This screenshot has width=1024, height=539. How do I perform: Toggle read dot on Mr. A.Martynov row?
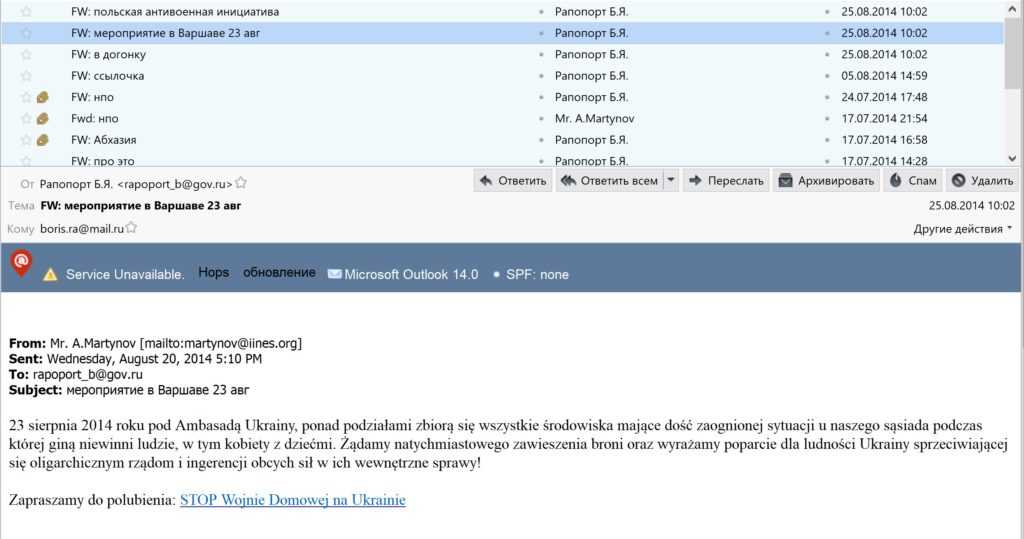coord(541,119)
